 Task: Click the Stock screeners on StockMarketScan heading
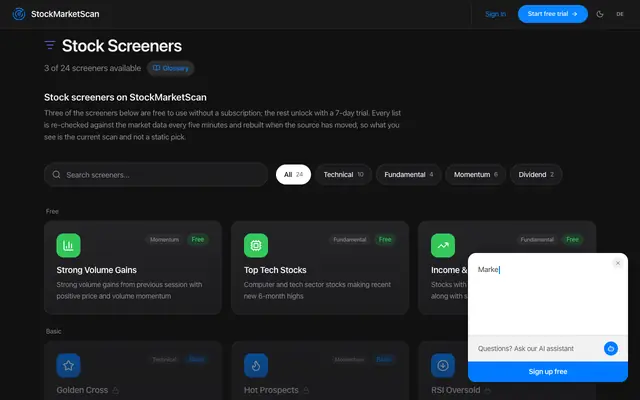click(125, 97)
